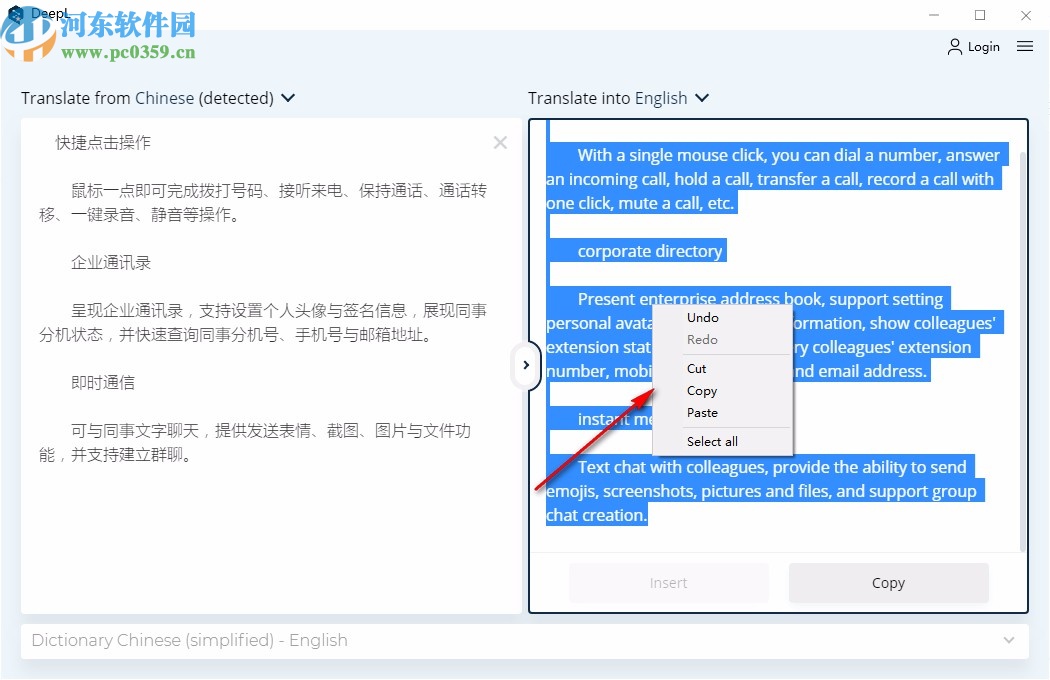
Task: Select Cut in the context menu
Action: (x=697, y=369)
